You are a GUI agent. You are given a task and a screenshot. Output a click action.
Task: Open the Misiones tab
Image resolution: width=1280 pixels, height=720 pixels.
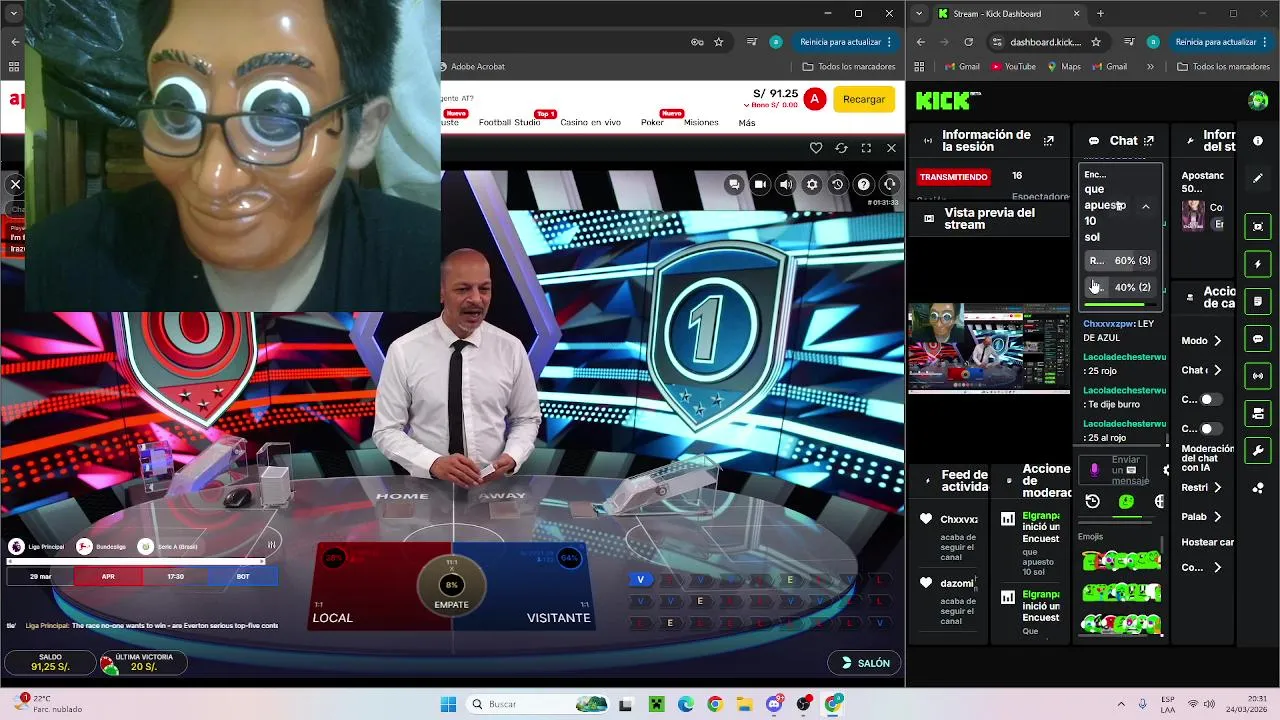(701, 122)
